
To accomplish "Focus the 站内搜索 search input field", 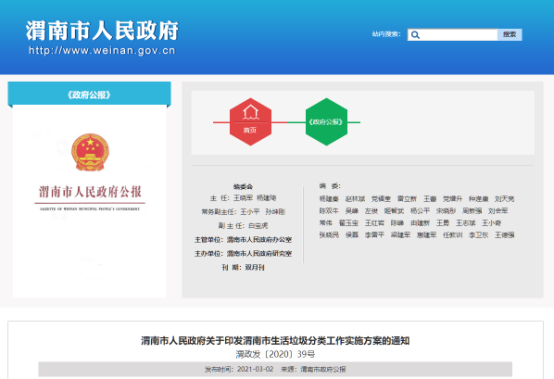I will click(452, 35).
